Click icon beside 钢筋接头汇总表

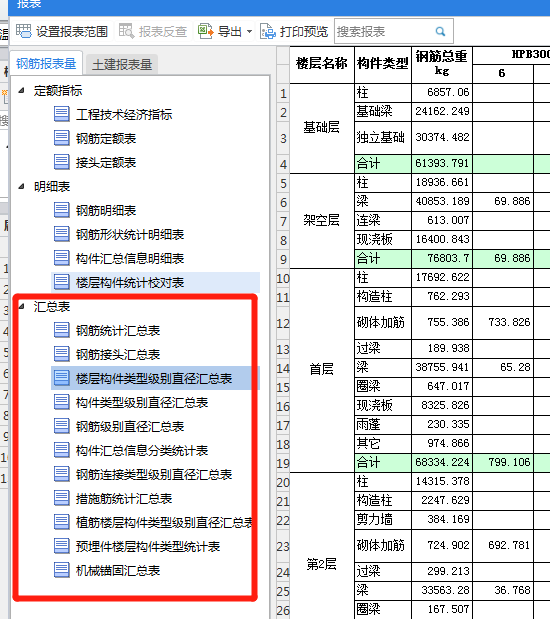coord(62,354)
